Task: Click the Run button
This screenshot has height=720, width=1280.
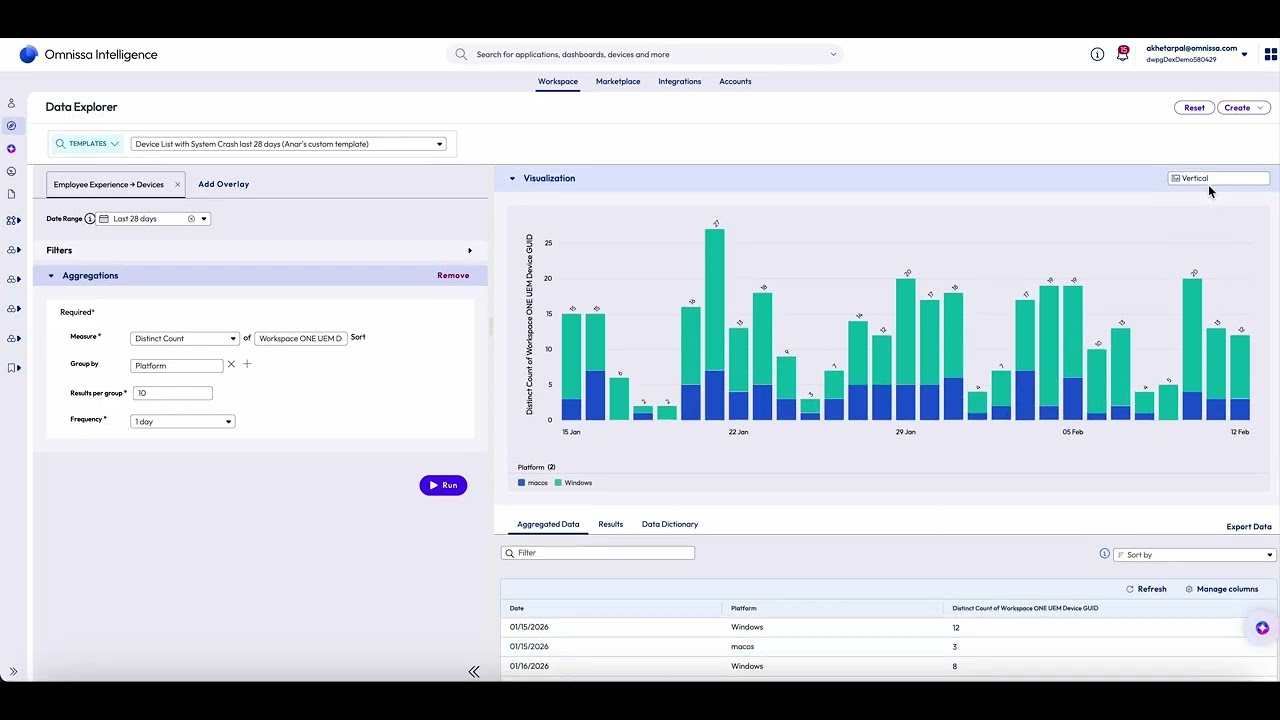Action: (x=443, y=485)
